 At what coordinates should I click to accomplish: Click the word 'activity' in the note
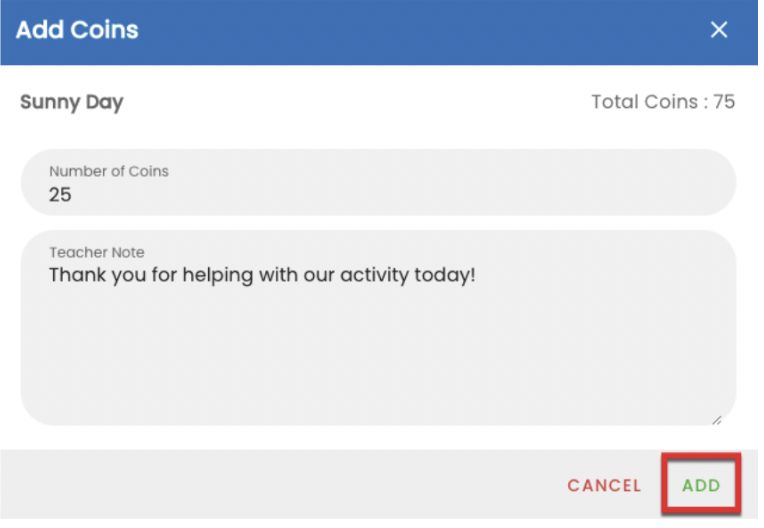375,276
